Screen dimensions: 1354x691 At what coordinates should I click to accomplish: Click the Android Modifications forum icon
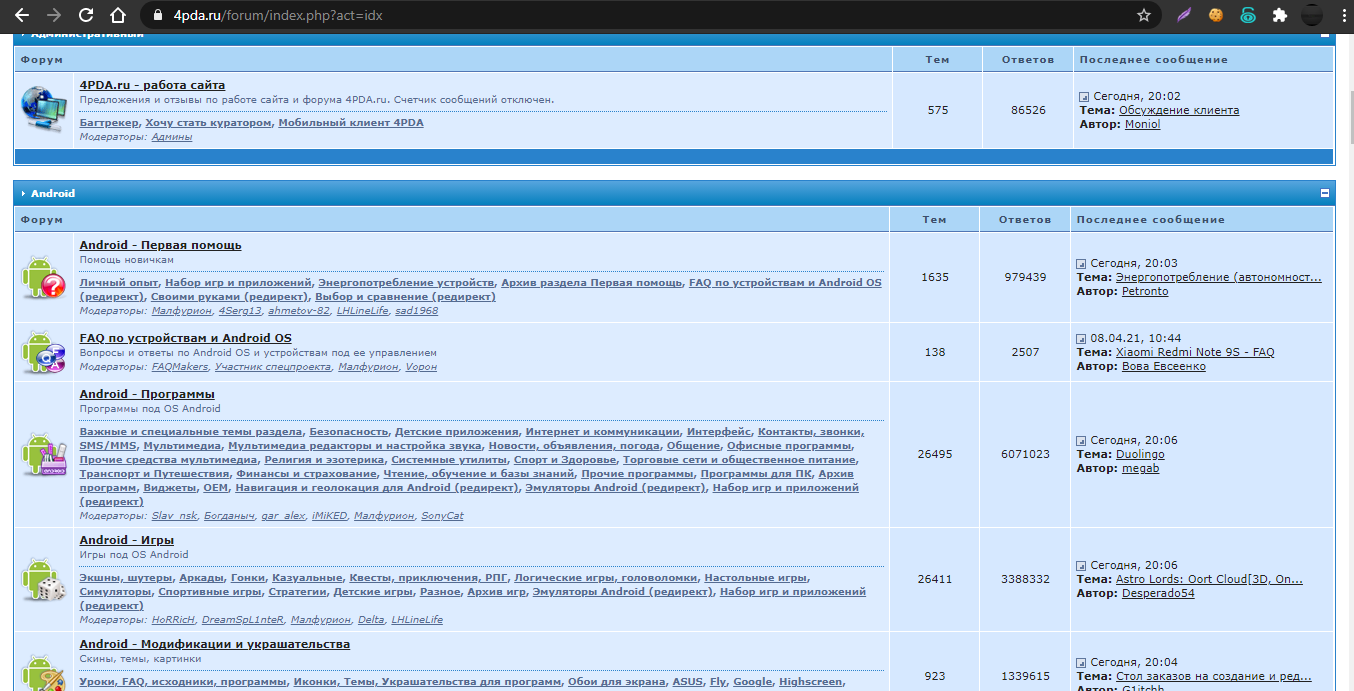point(43,672)
